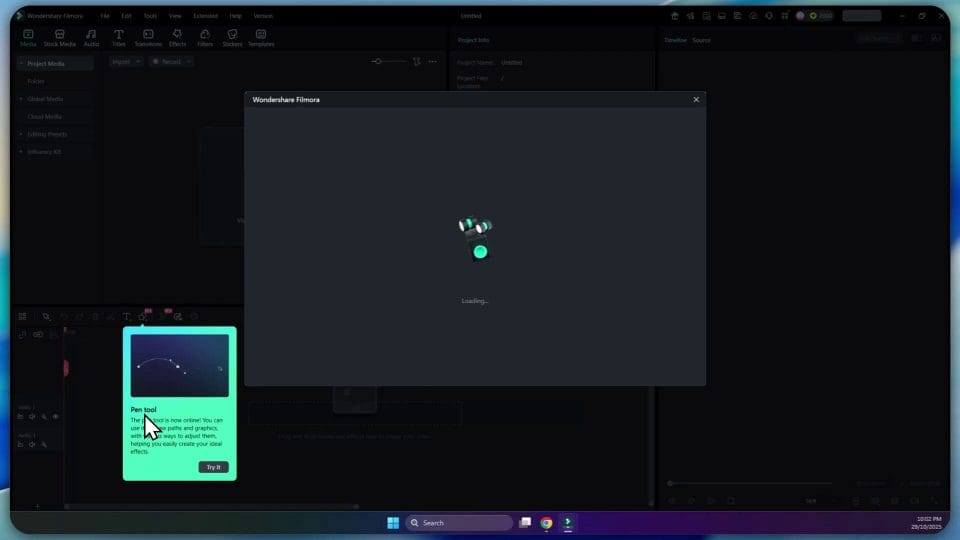
Task: Open the Record dropdown
Action: (x=171, y=61)
